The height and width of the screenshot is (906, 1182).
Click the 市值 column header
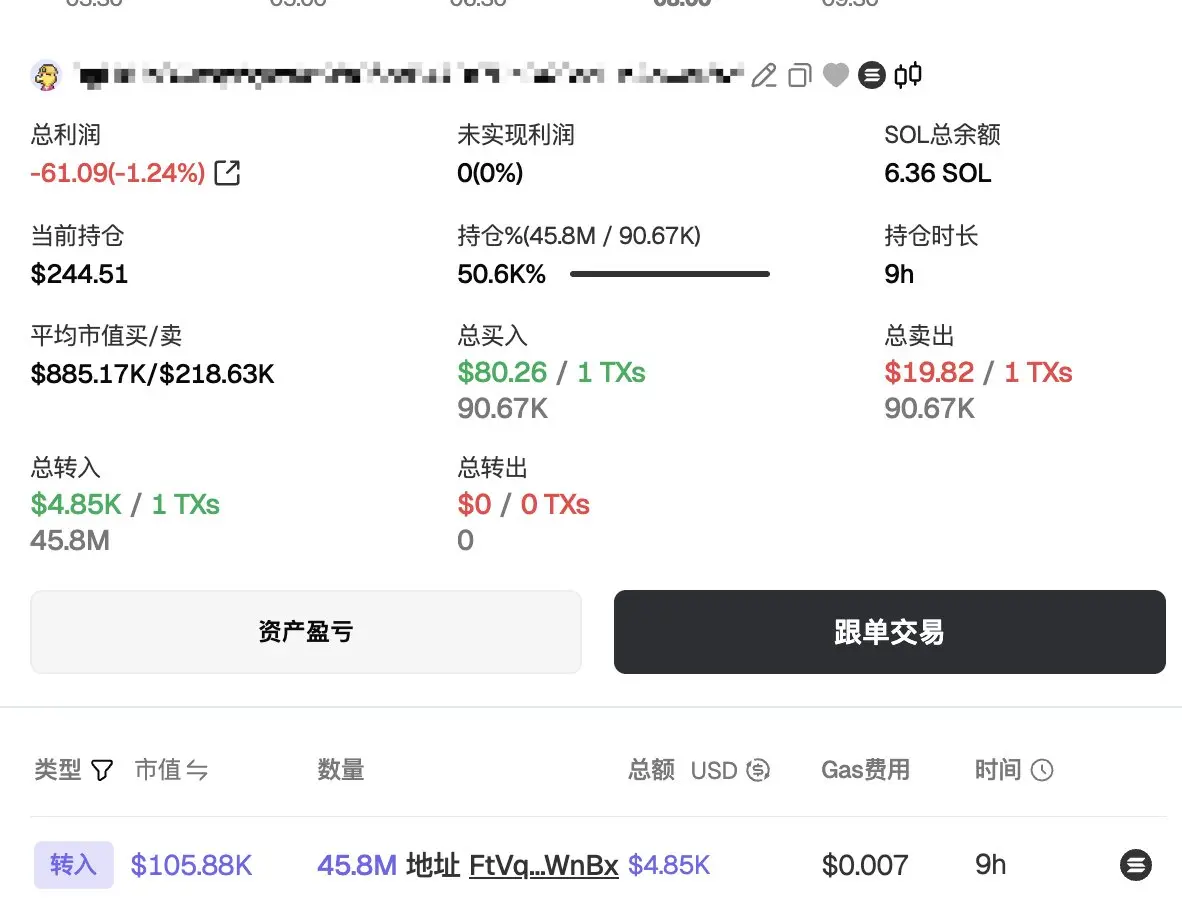pyautogui.click(x=158, y=770)
